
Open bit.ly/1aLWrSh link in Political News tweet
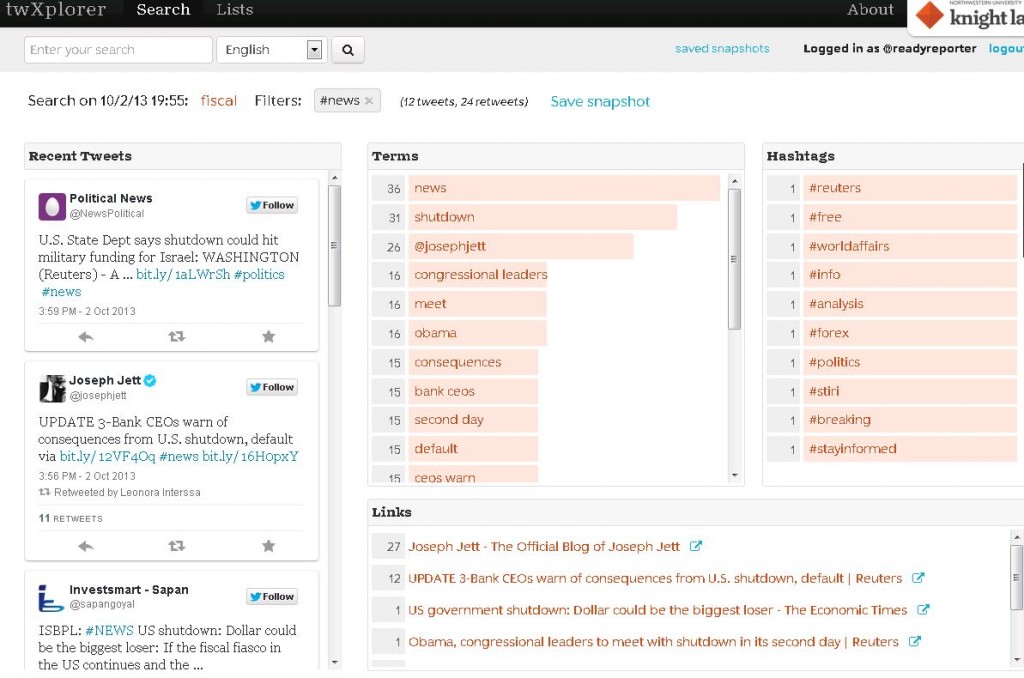183,274
